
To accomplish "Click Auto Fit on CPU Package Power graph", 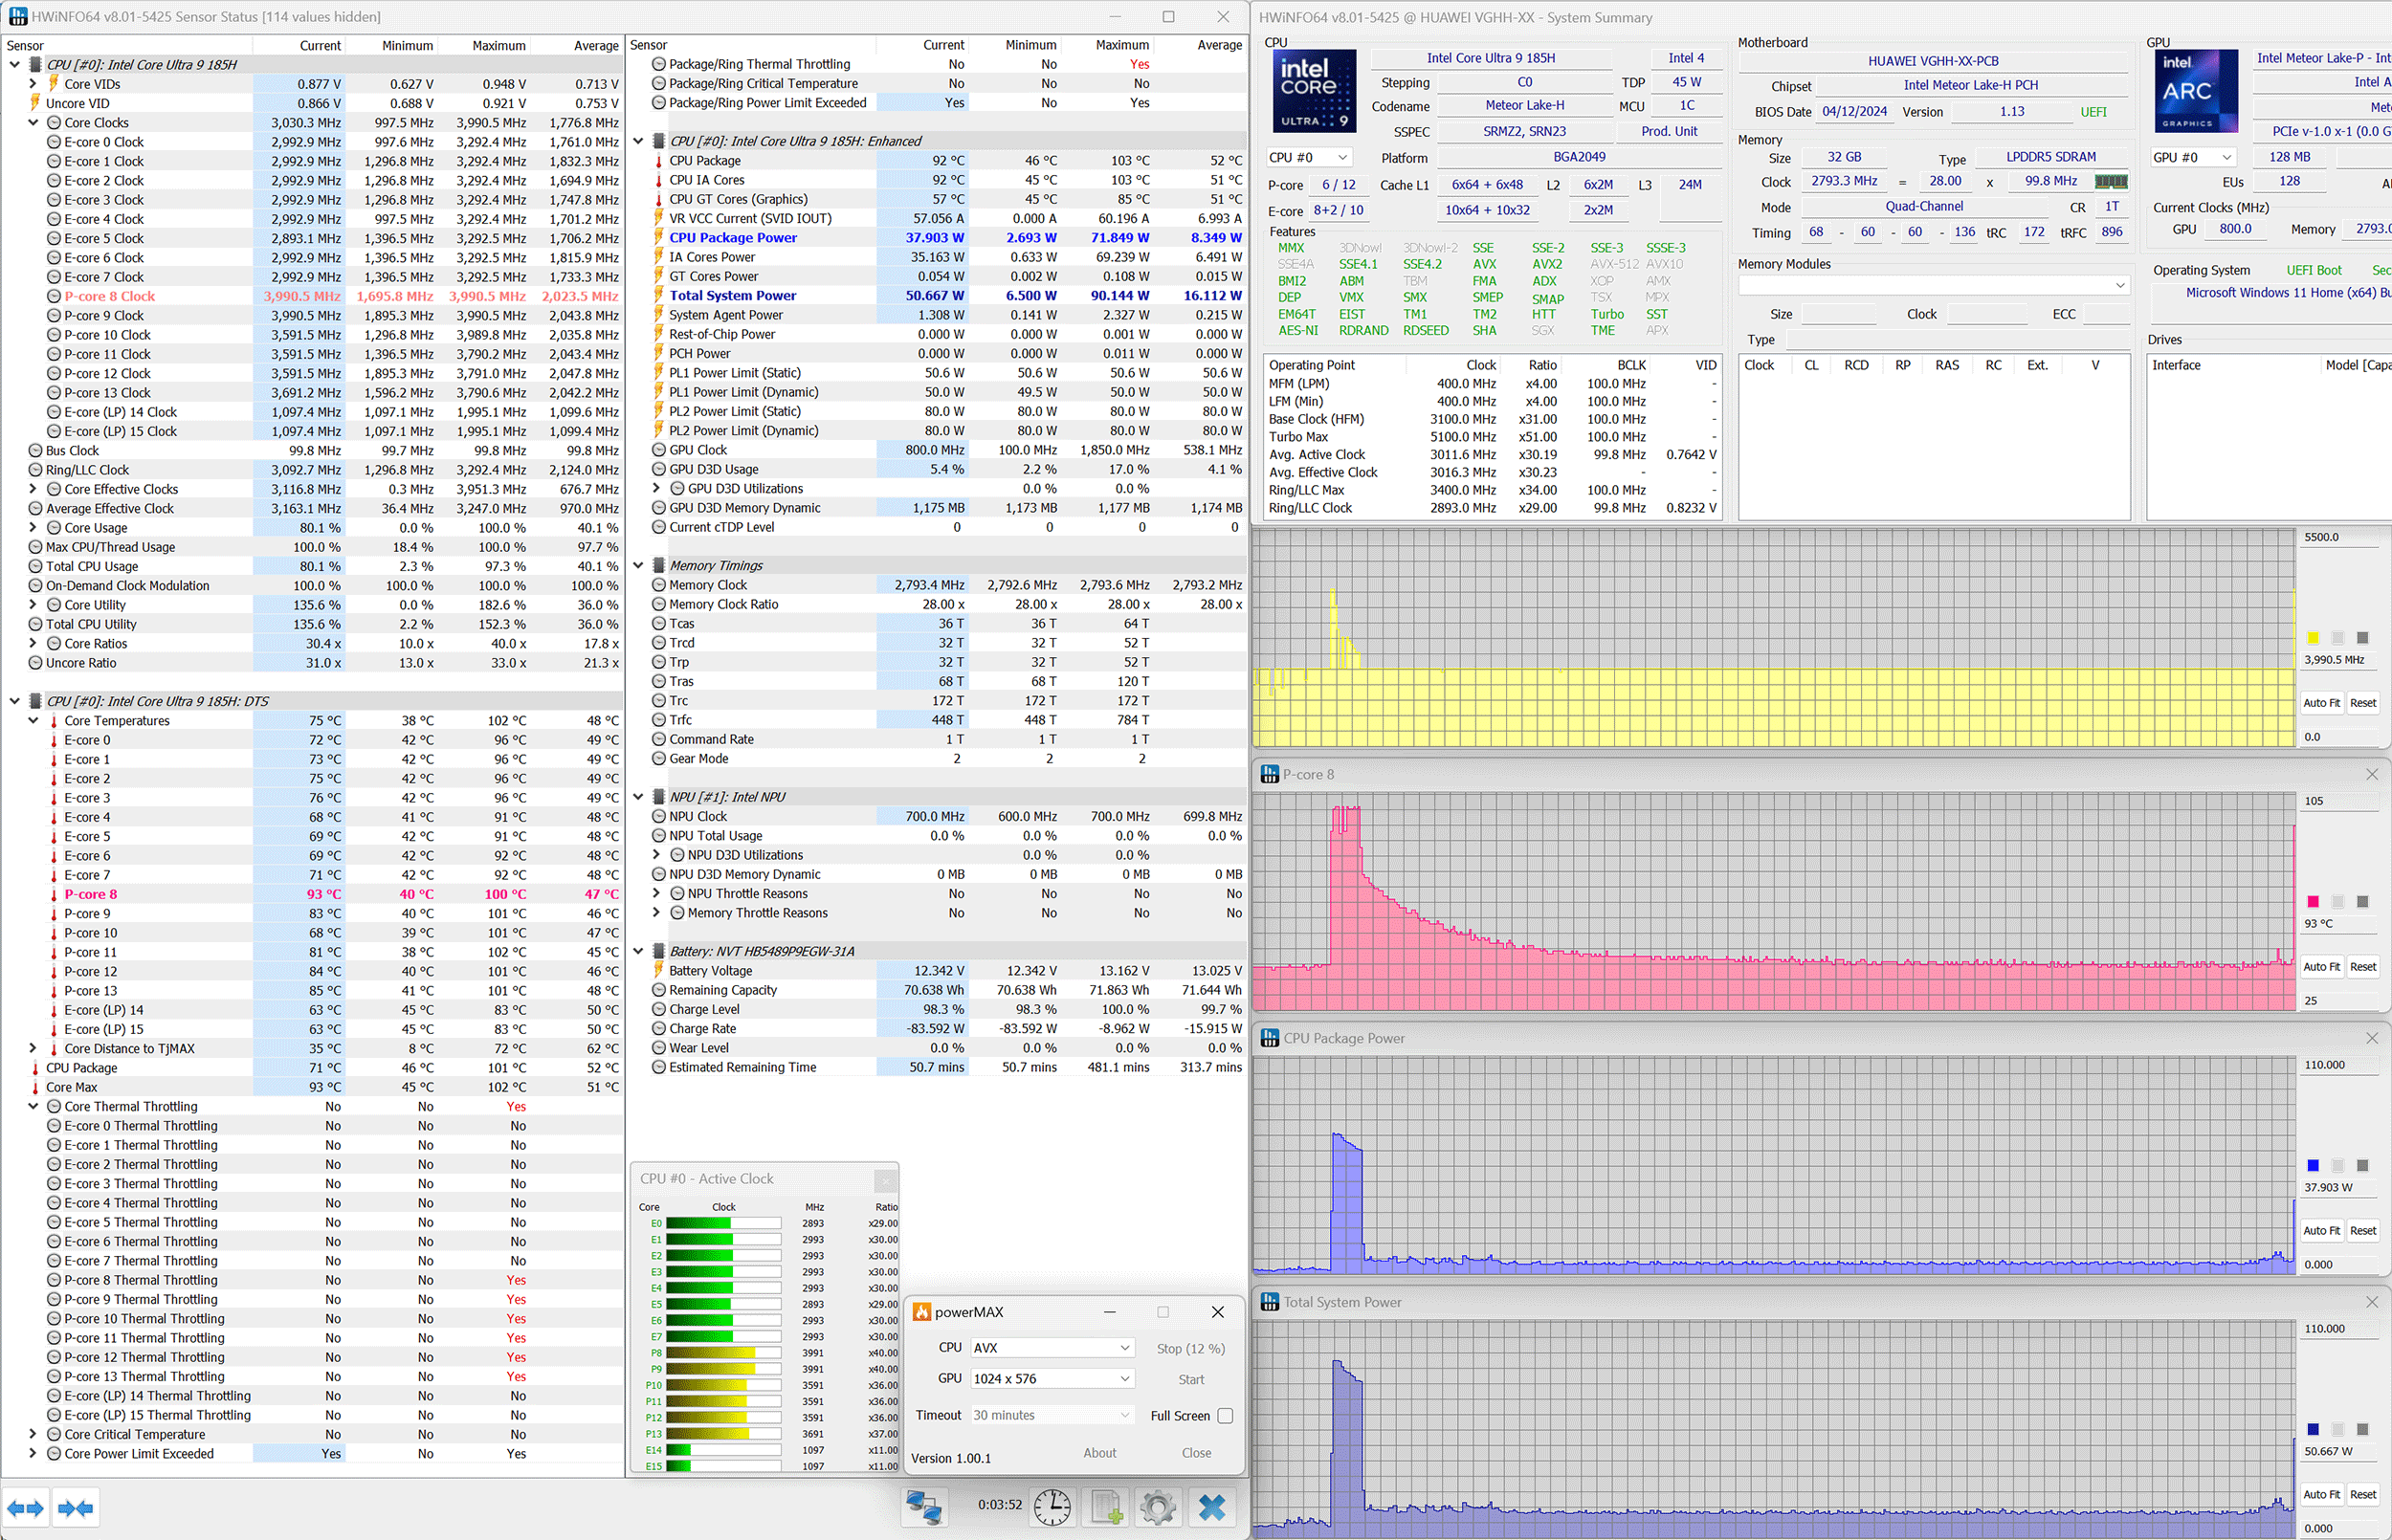I will (x=2320, y=1231).
